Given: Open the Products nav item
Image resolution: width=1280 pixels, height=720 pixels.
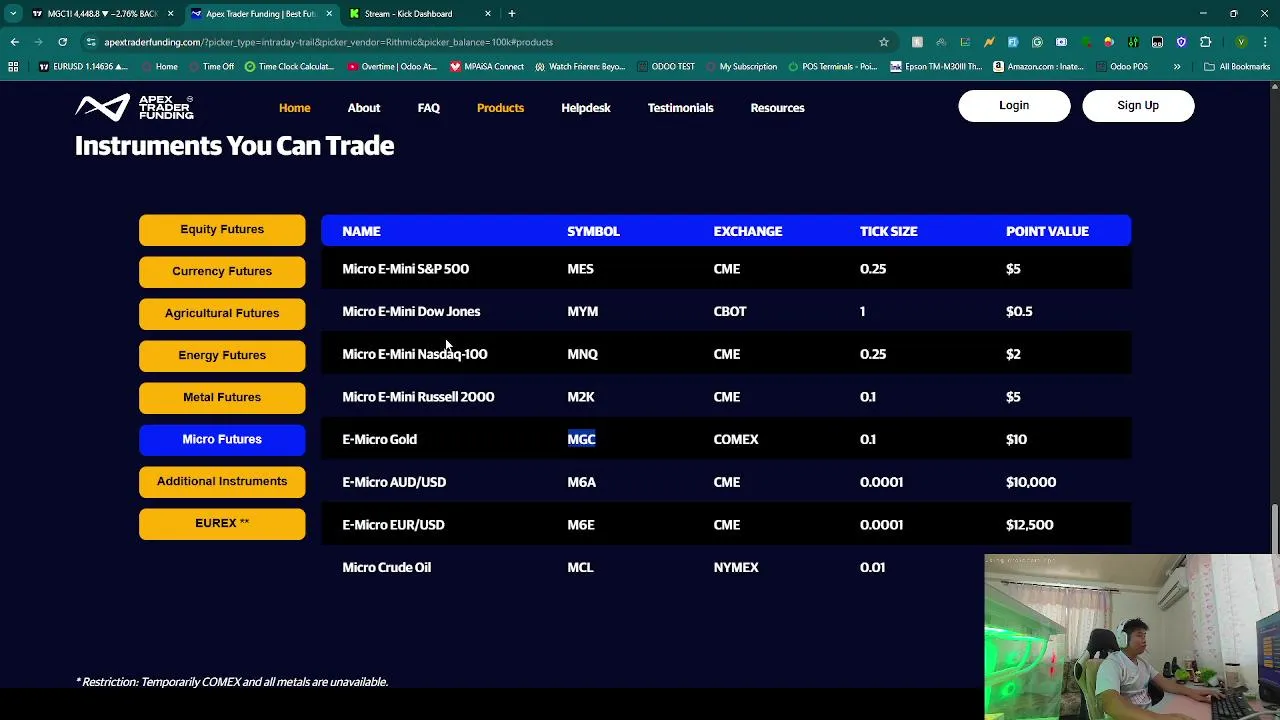Looking at the screenshot, I should [x=500, y=108].
